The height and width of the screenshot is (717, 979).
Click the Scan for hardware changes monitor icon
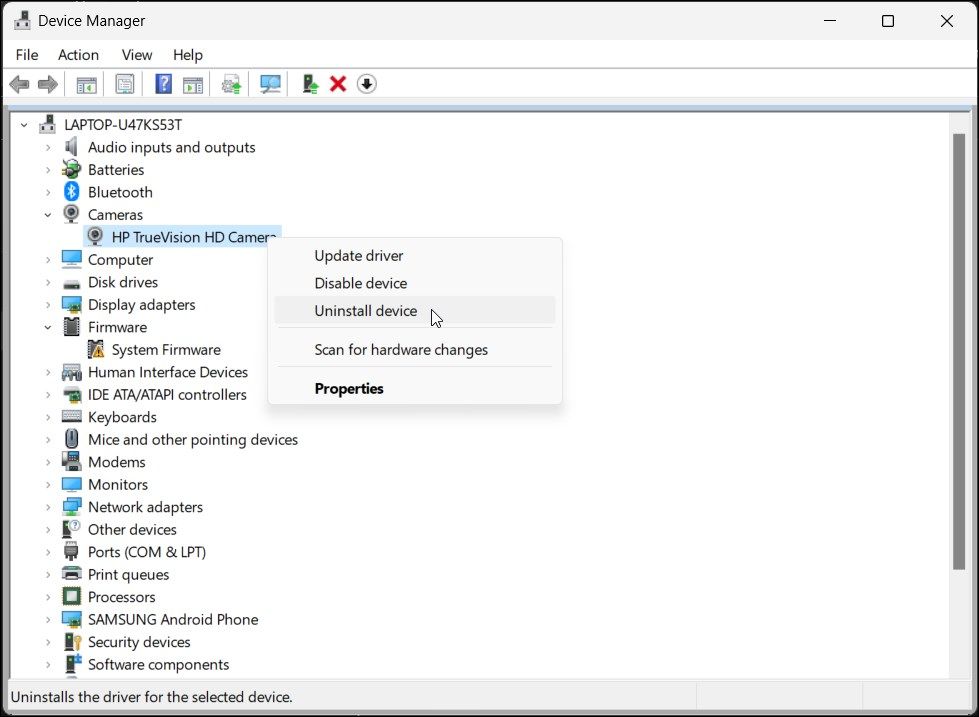270,84
